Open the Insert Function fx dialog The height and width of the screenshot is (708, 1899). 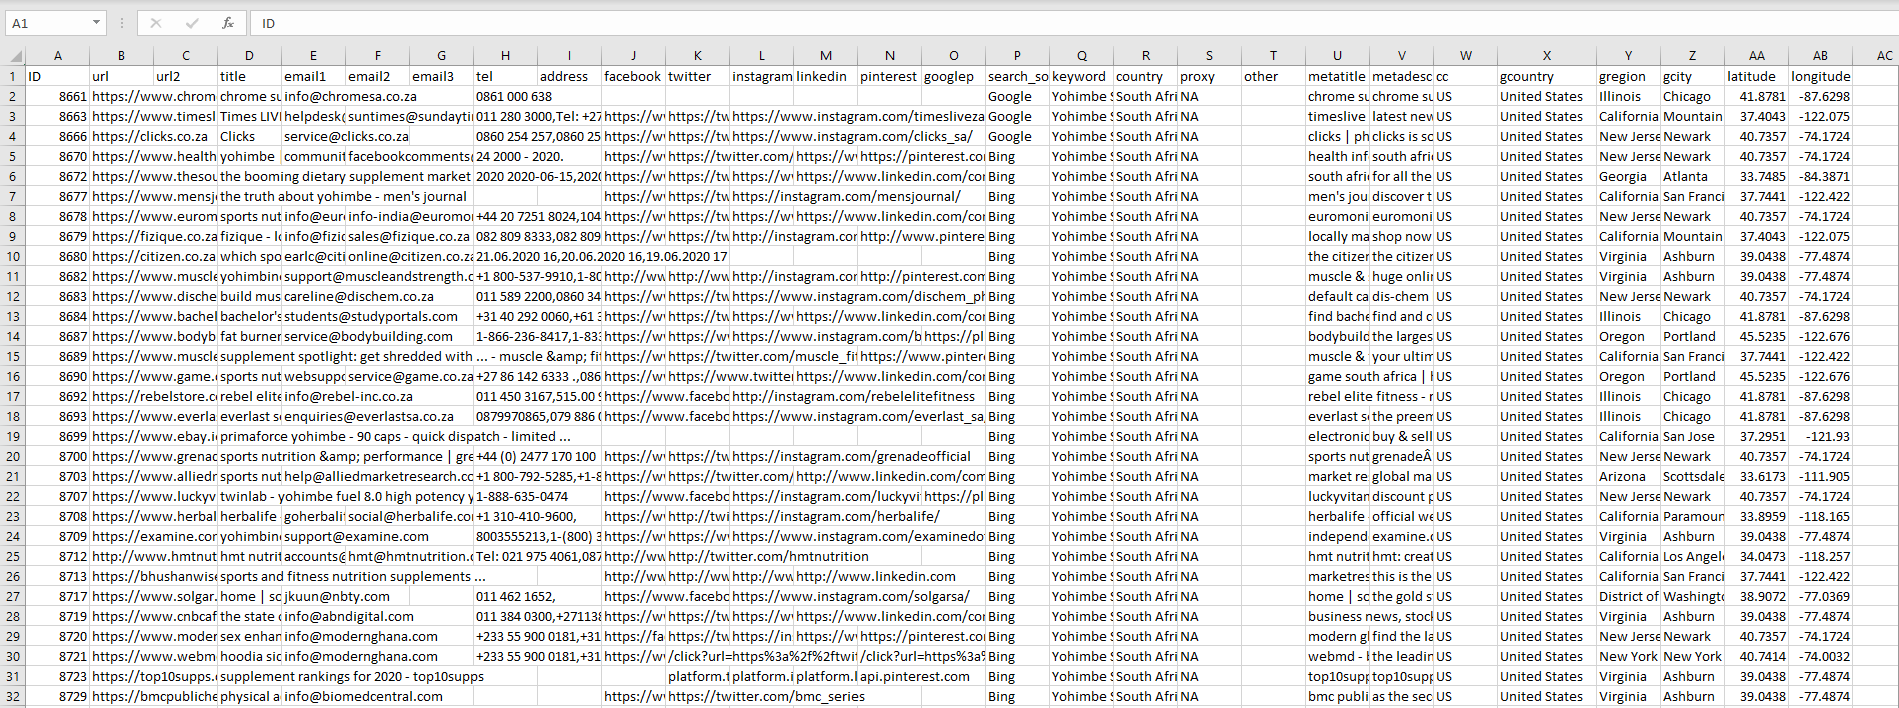[x=228, y=23]
